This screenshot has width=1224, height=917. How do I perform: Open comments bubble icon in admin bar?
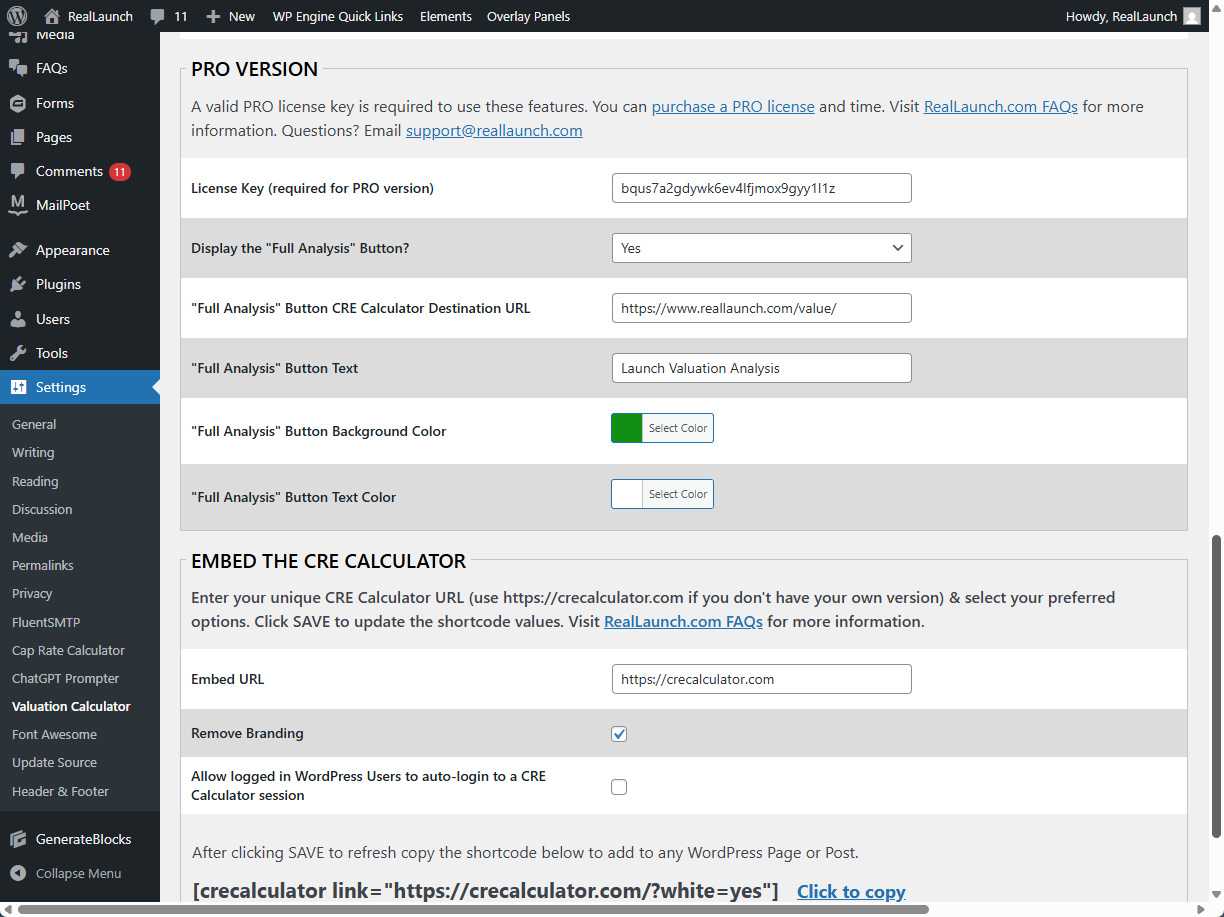coord(157,16)
